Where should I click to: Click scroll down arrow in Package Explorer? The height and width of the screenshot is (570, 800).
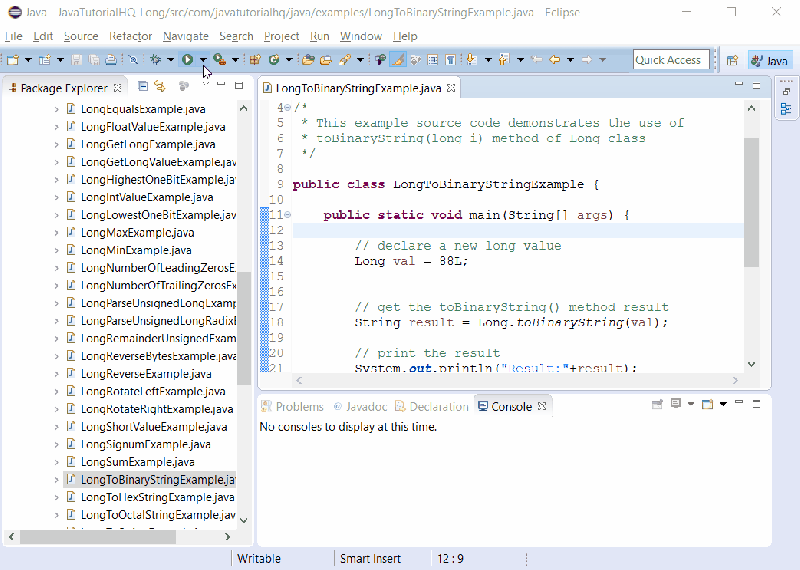[x=243, y=521]
